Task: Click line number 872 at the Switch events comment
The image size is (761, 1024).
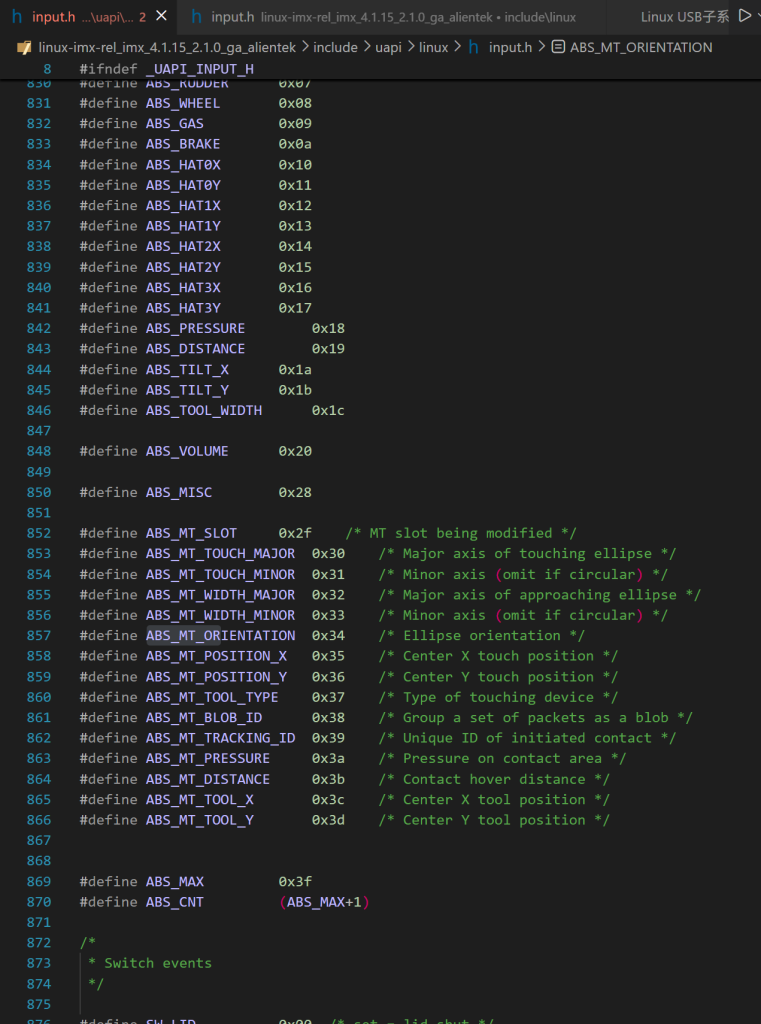Action: [39, 942]
